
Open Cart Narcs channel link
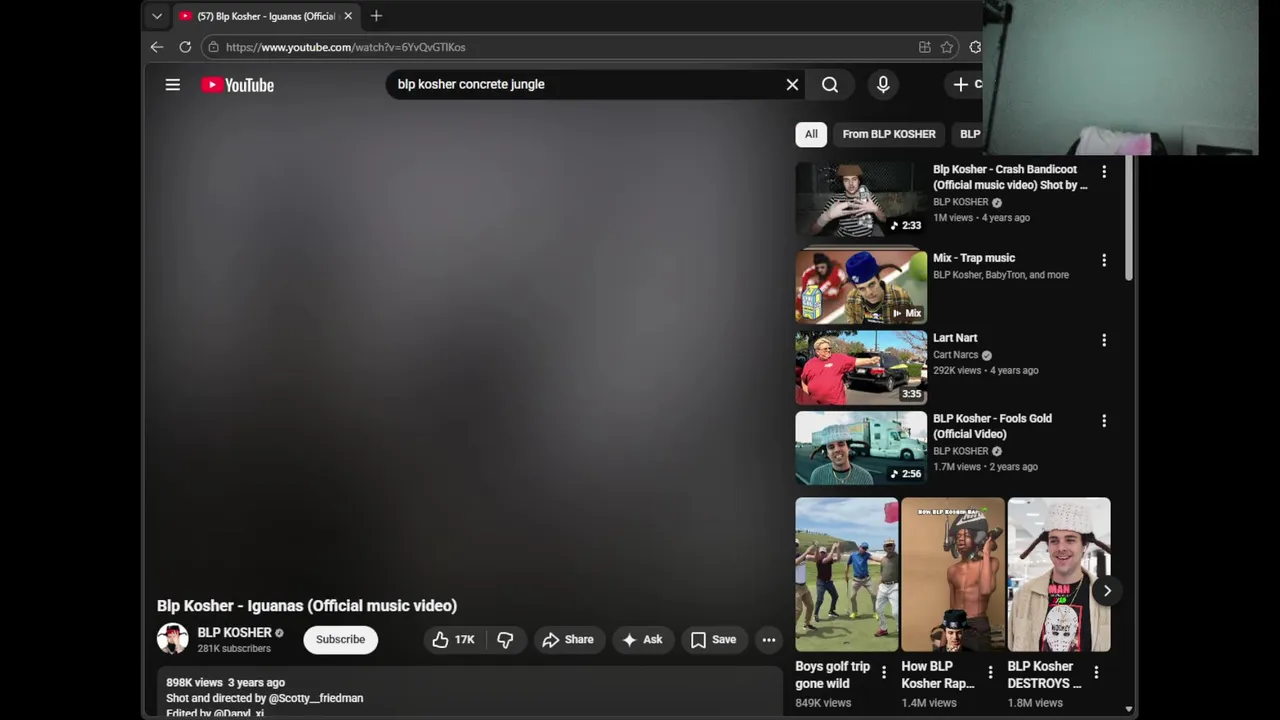click(x=955, y=355)
